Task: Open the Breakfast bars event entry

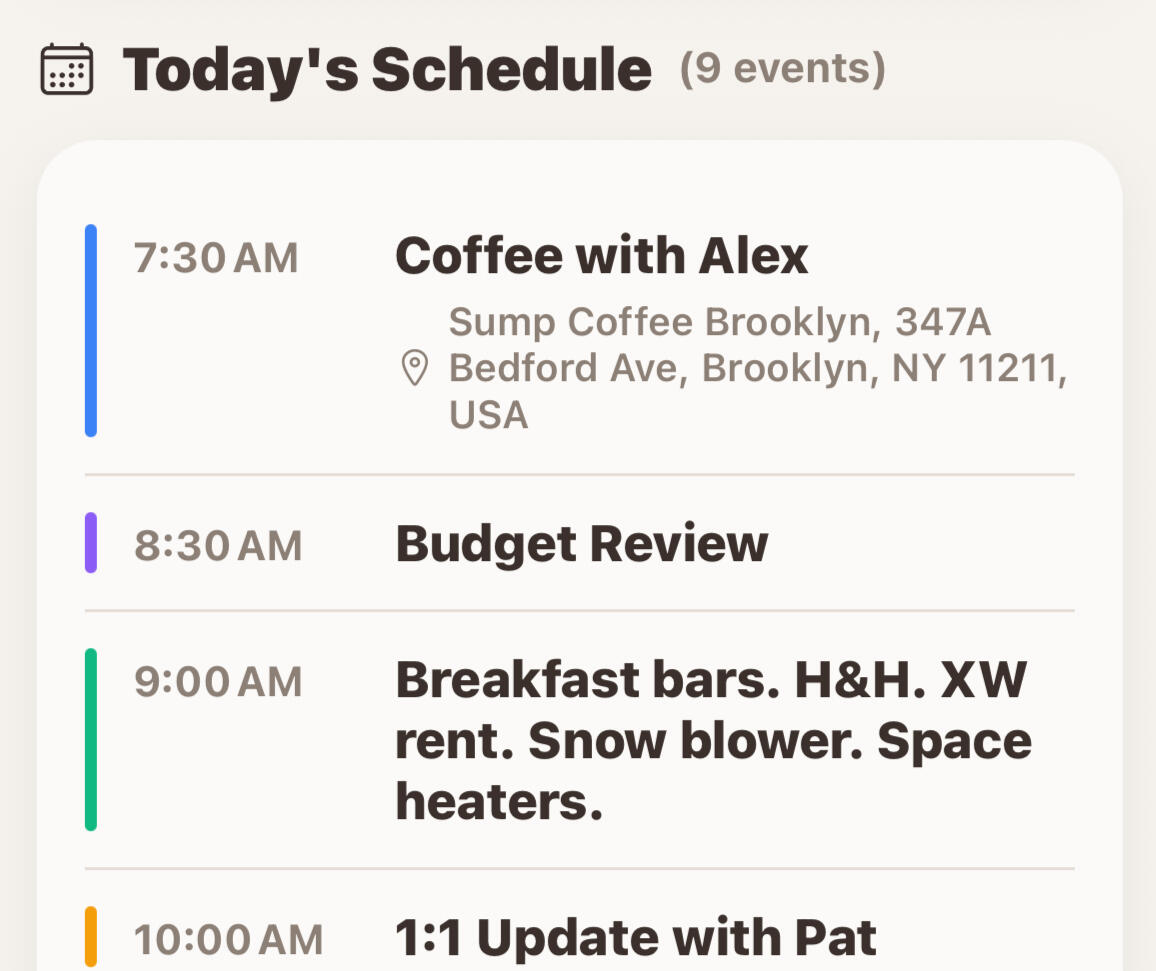Action: 713,740
